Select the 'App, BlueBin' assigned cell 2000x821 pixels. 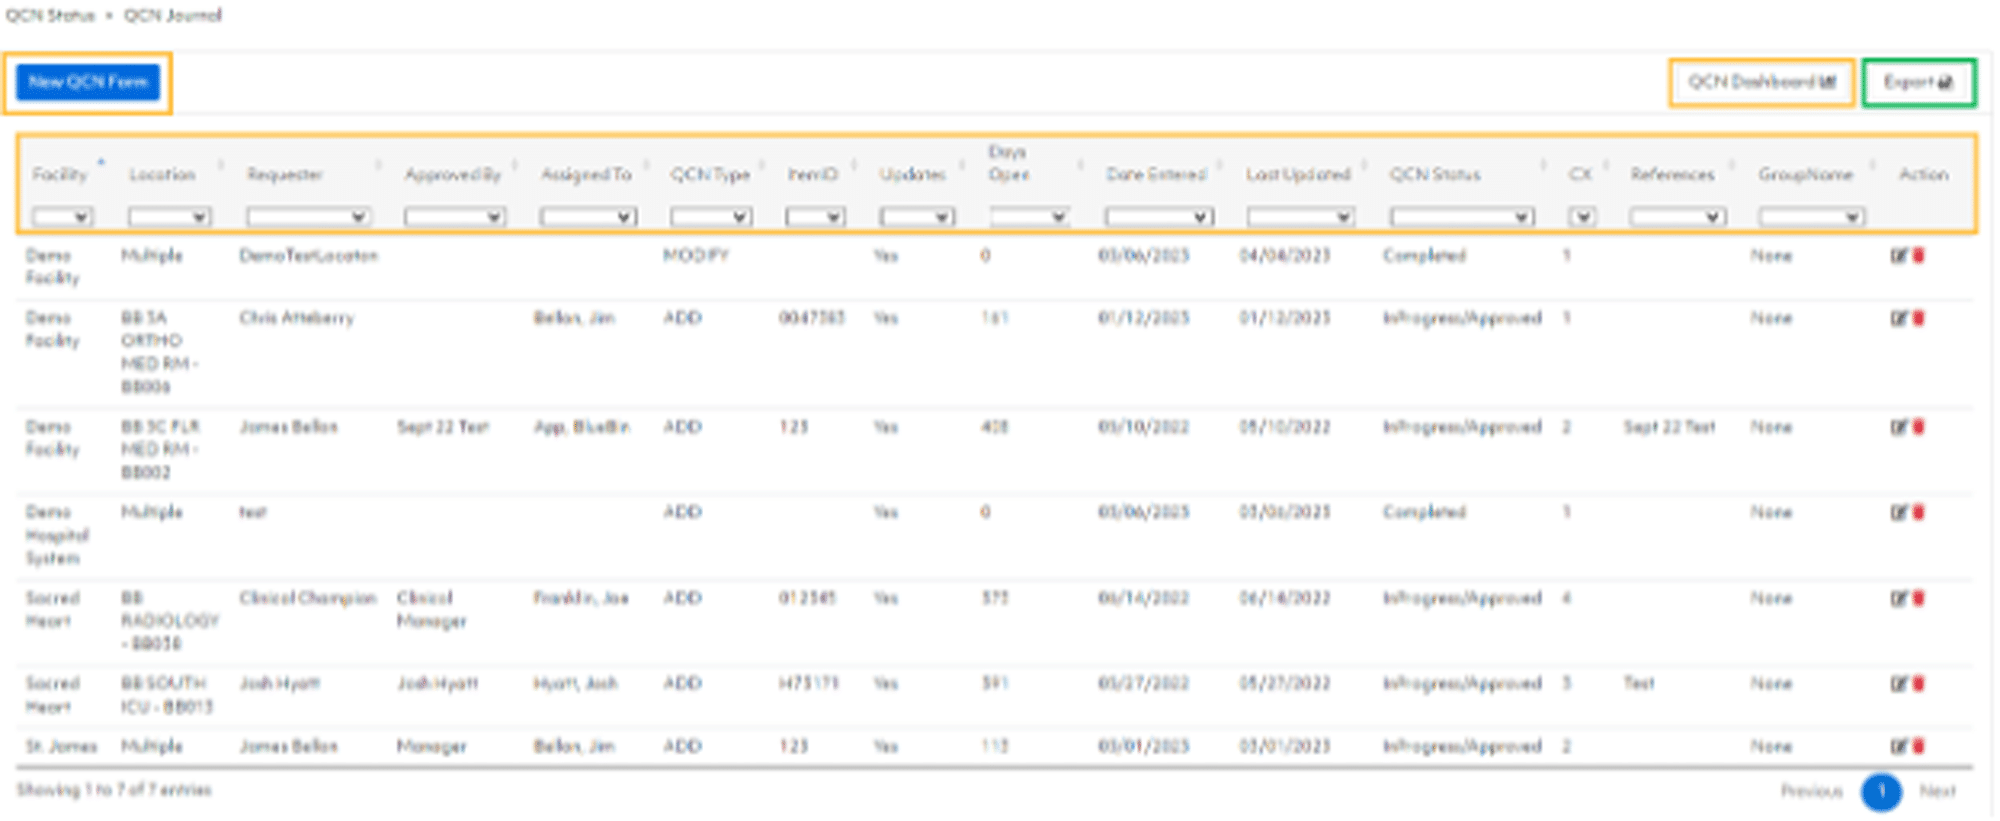pyautogui.click(x=582, y=427)
